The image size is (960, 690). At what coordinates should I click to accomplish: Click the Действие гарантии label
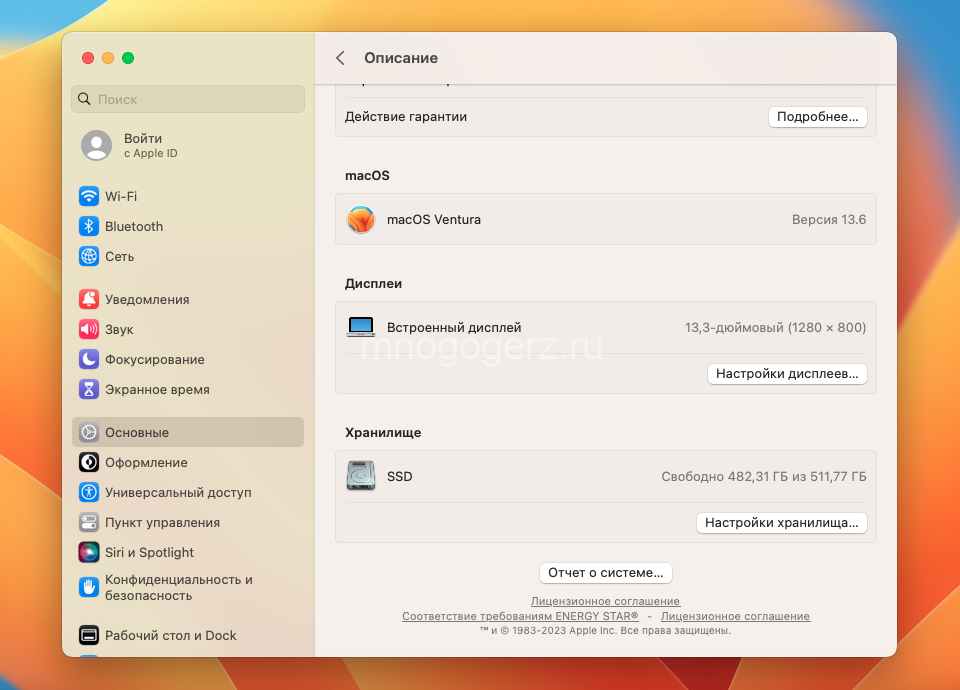point(406,117)
